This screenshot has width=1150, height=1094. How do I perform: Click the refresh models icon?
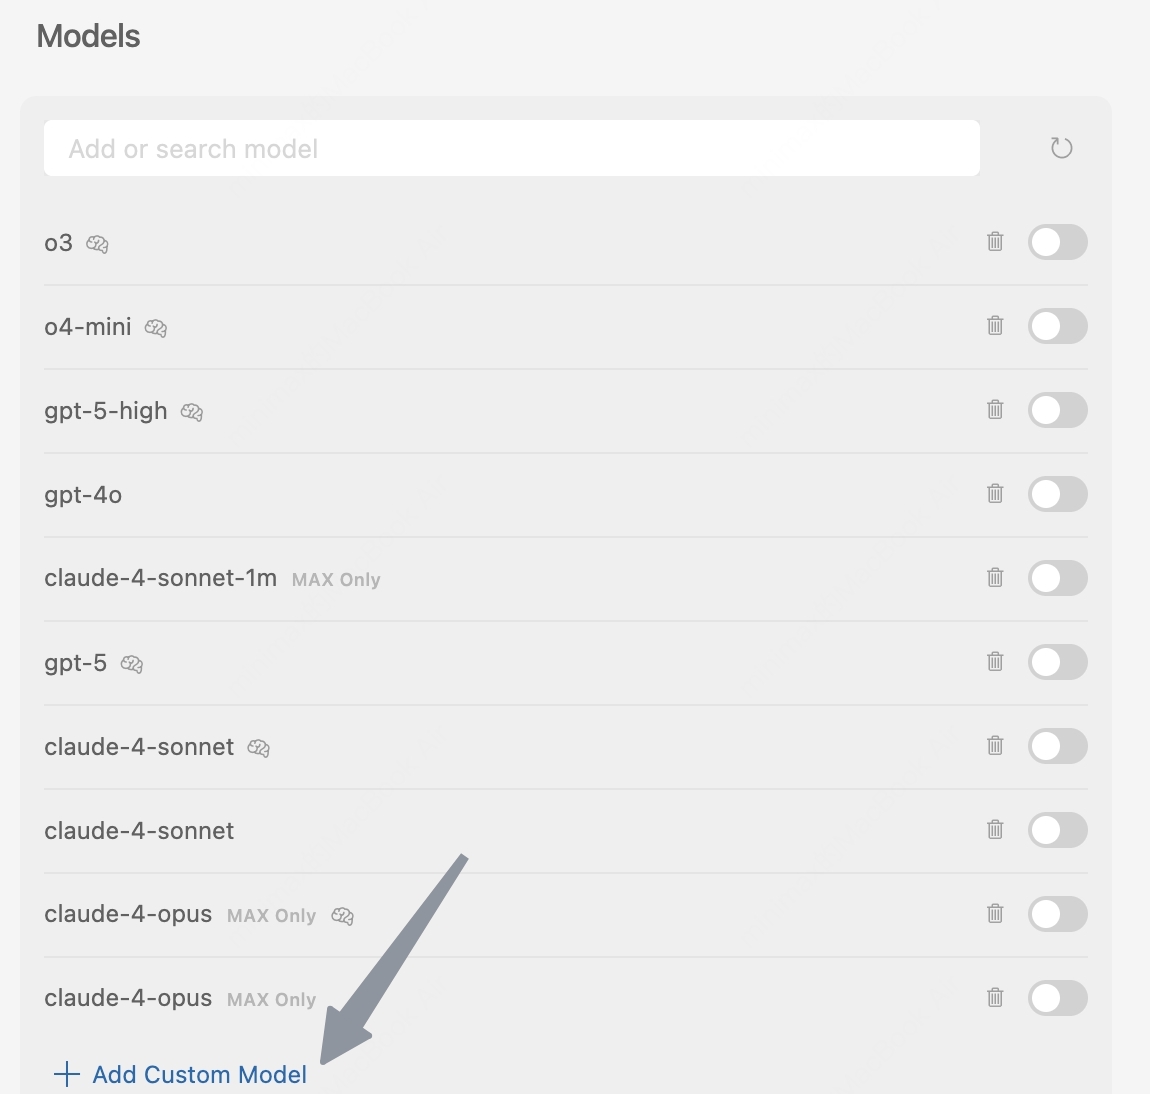coord(1061,149)
